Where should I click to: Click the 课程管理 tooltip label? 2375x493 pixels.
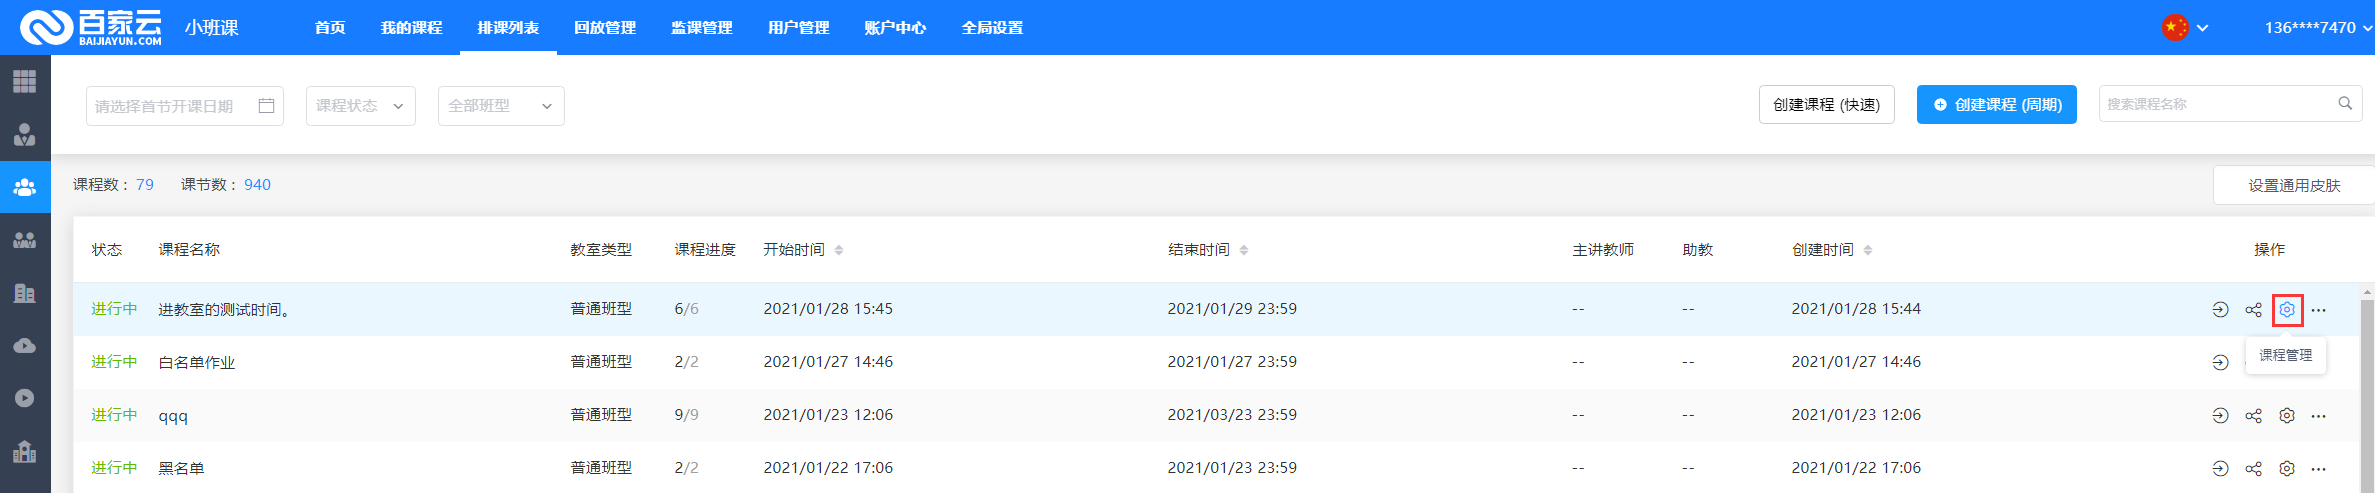pos(2286,355)
